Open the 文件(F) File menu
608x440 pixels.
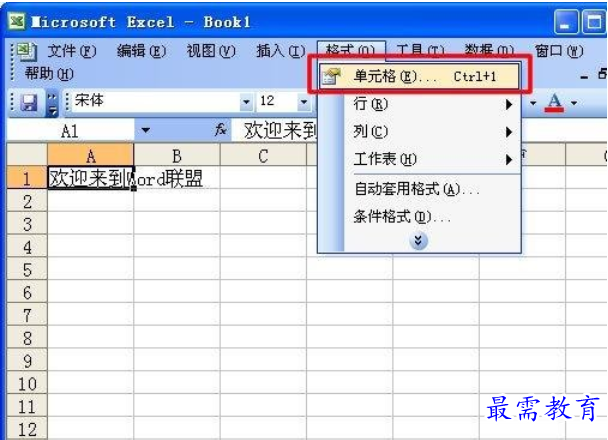pos(72,51)
